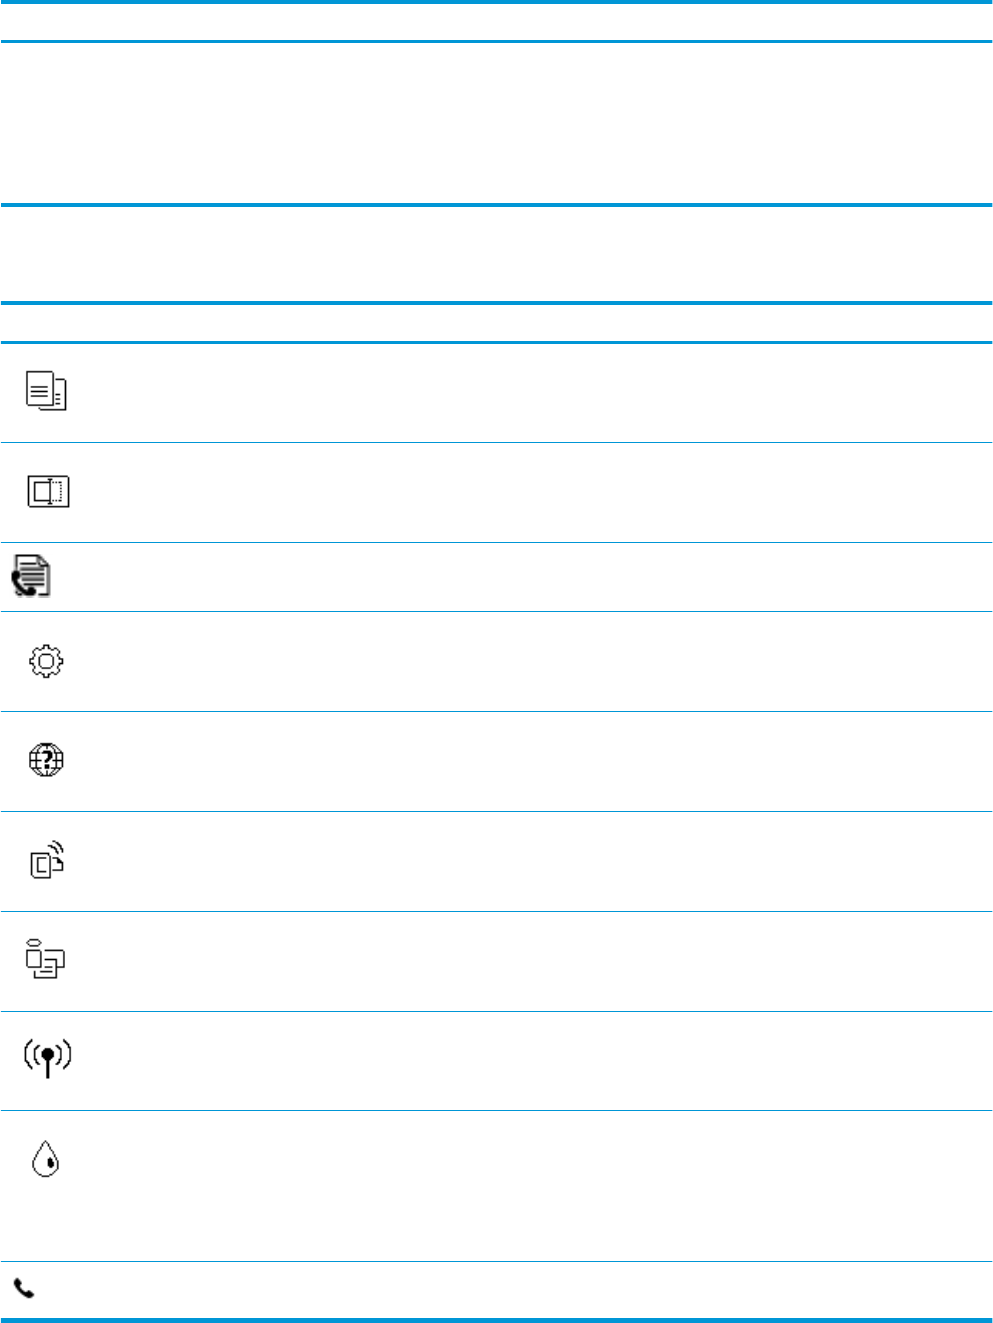Open the Setup gear icon

click(x=46, y=661)
